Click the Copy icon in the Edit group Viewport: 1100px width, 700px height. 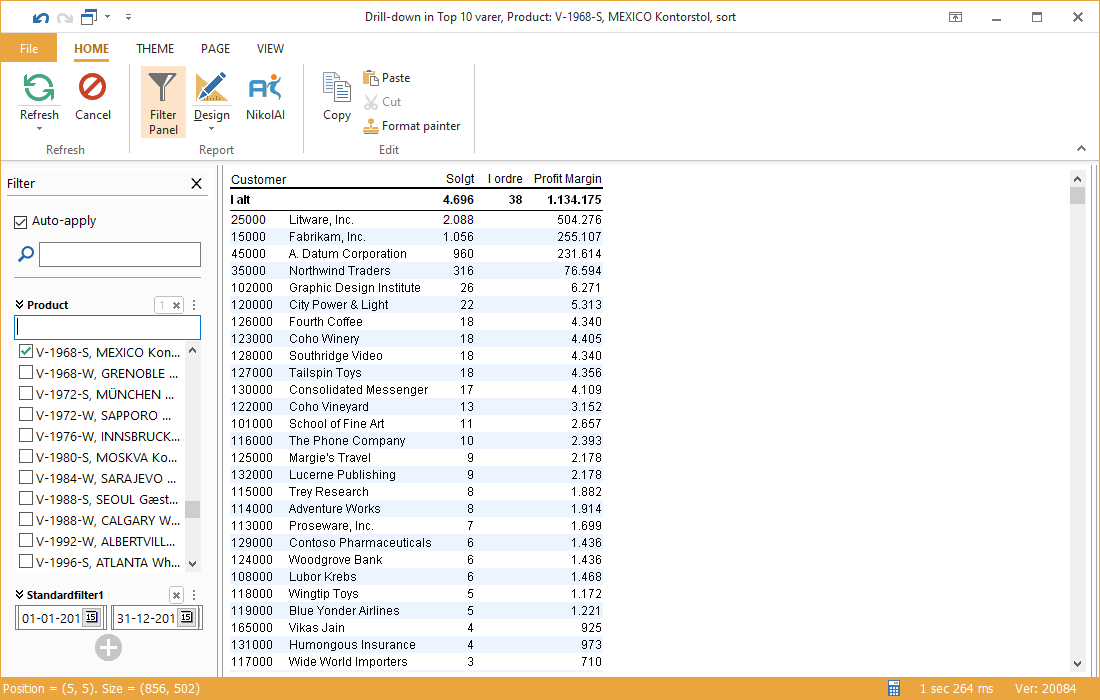[x=337, y=88]
